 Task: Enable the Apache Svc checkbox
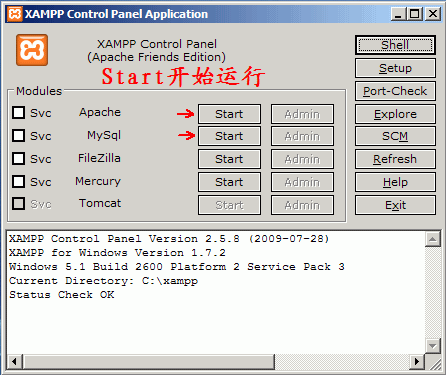click(19, 113)
